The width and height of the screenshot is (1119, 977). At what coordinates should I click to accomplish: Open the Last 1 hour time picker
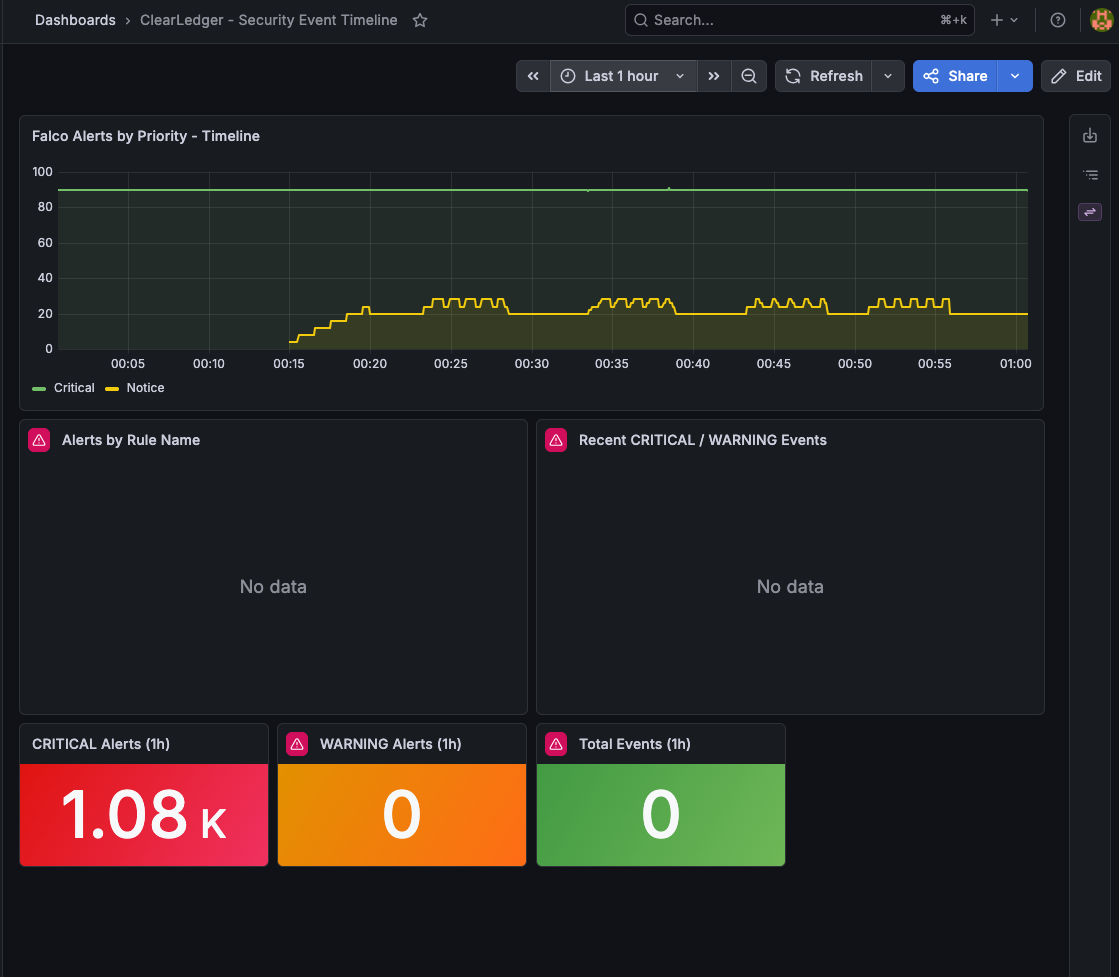[623, 76]
